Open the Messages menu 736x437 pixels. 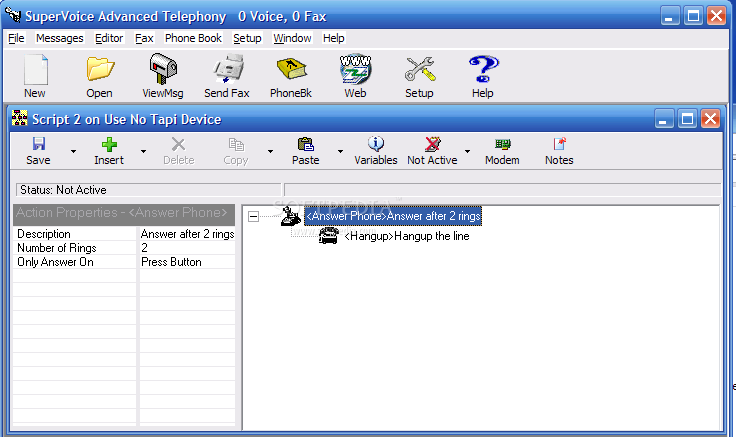60,38
